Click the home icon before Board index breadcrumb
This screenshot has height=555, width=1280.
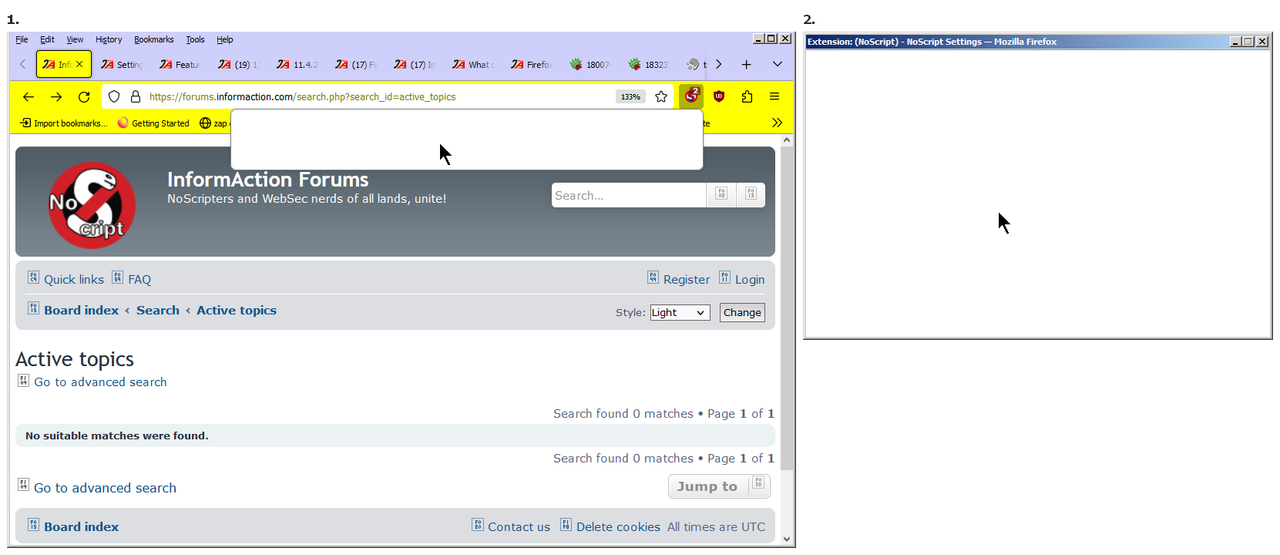pyautogui.click(x=33, y=309)
